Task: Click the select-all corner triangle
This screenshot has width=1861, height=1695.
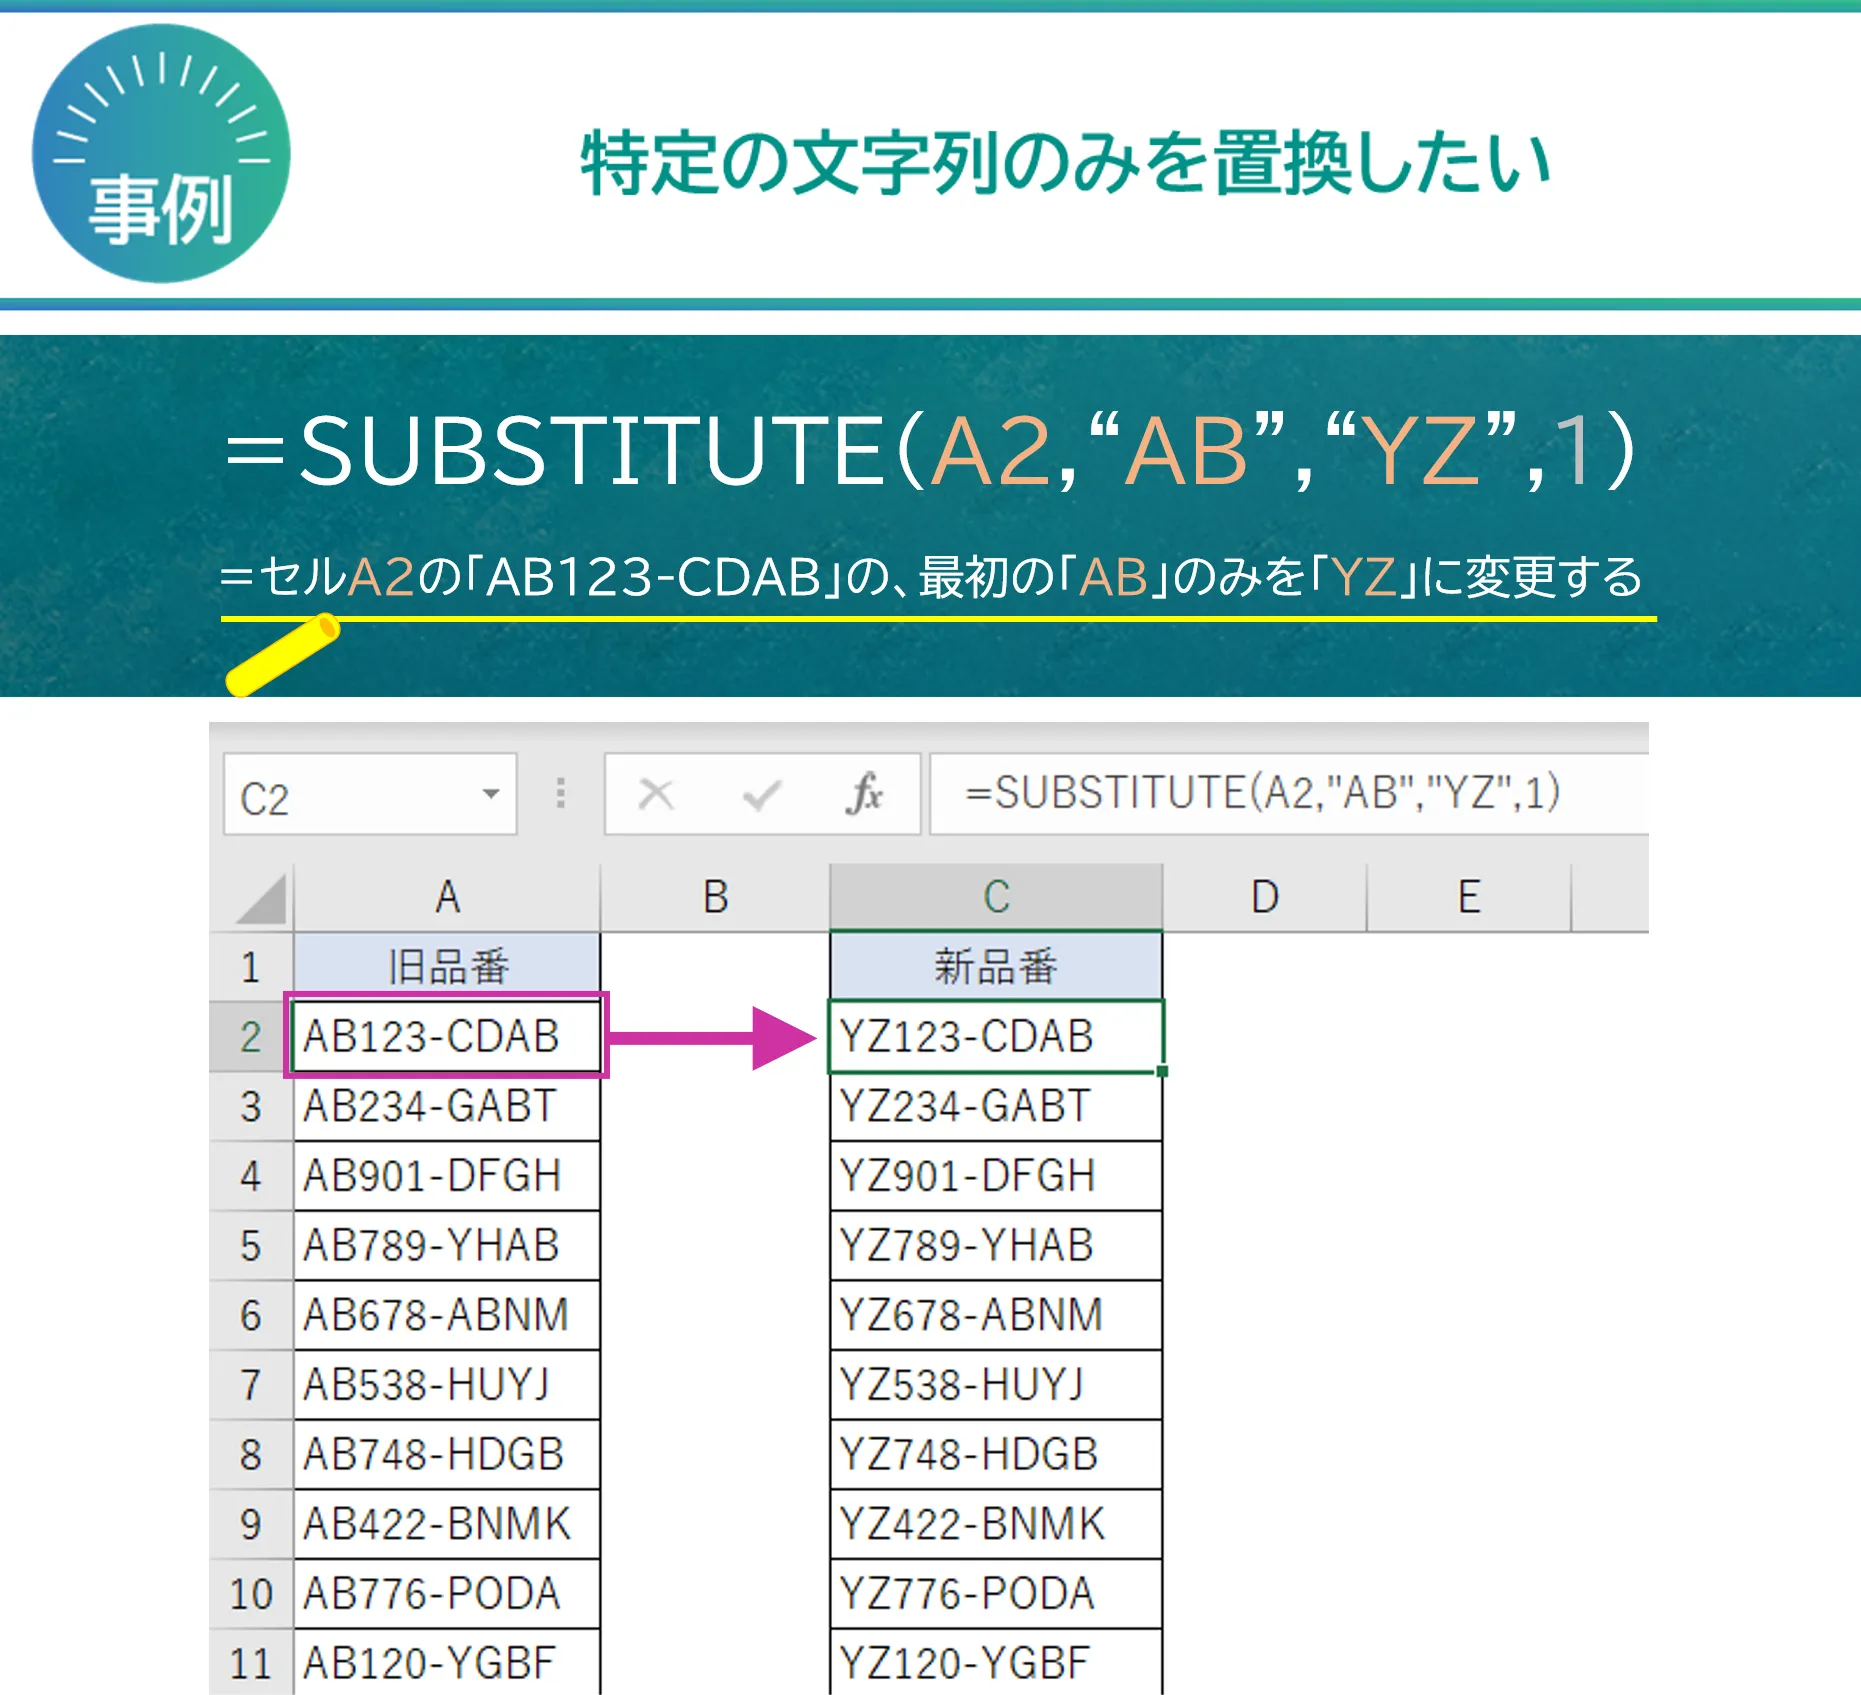Action: (262, 898)
